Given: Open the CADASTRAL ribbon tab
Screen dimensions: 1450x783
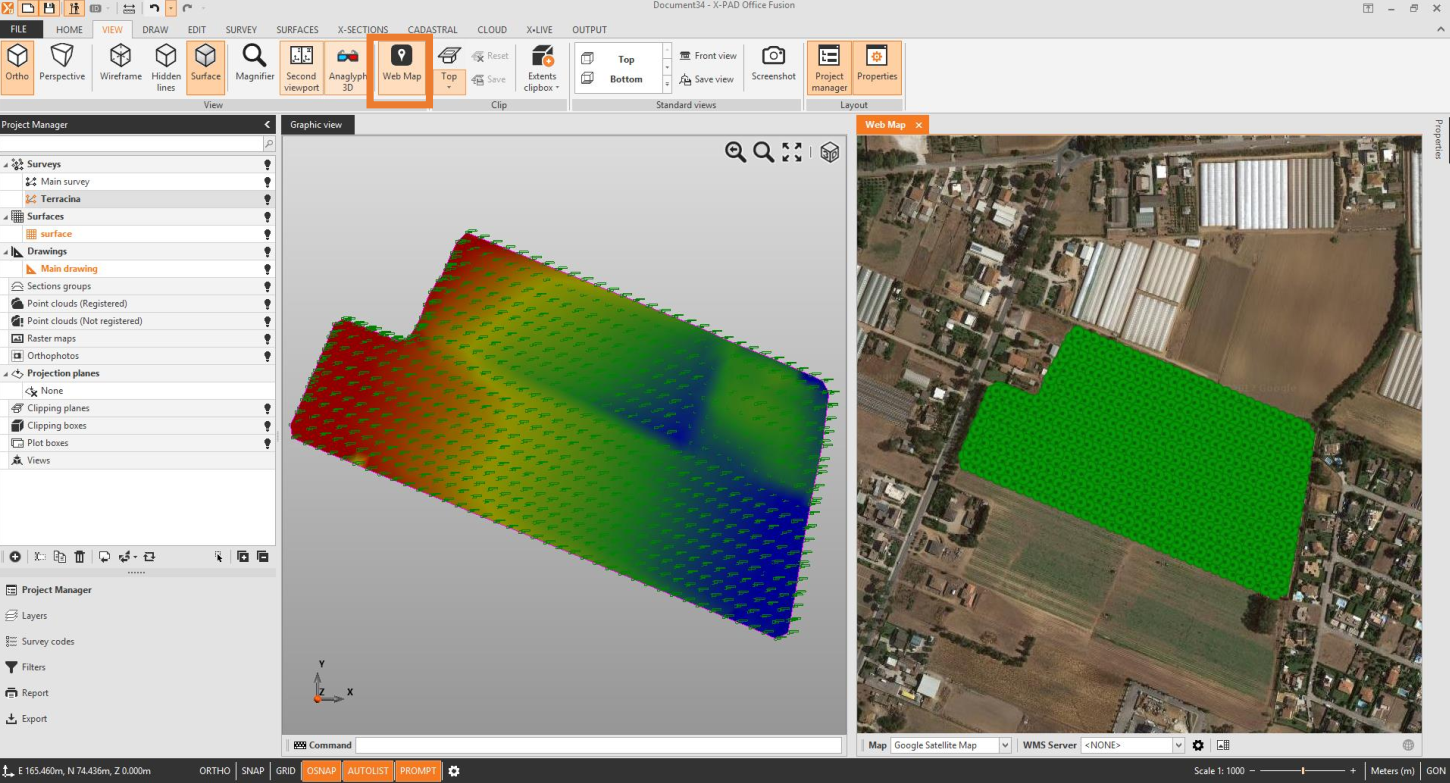Looking at the screenshot, I should coord(432,30).
